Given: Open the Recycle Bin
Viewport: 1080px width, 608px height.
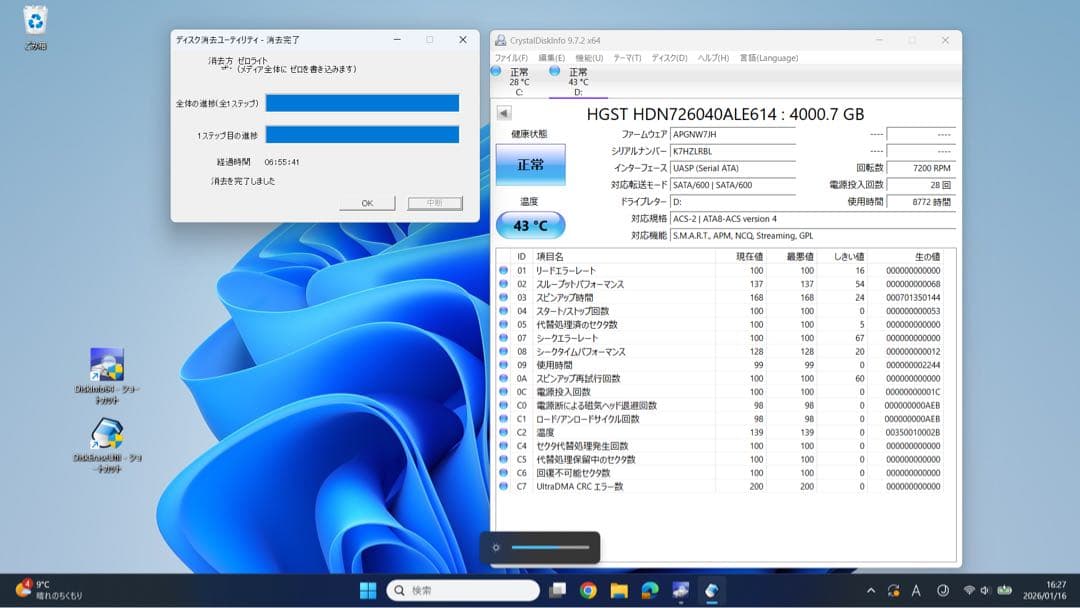Looking at the screenshot, I should [x=35, y=22].
